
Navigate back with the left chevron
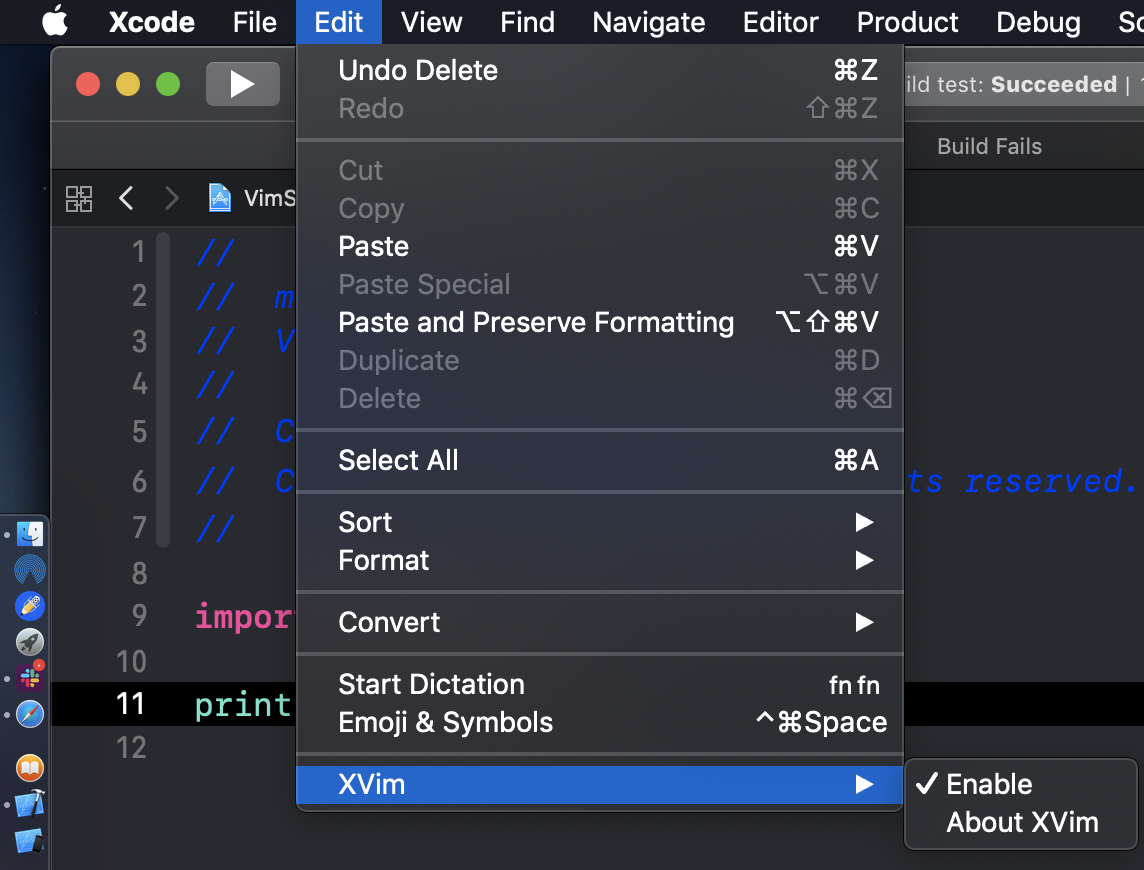coord(126,198)
